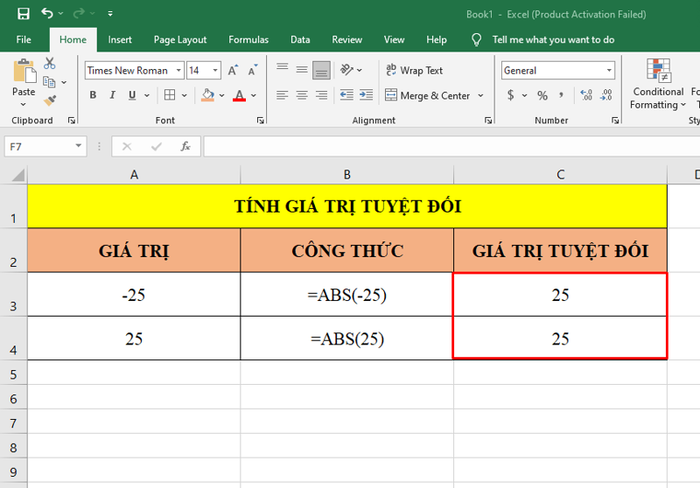This screenshot has width=700, height=488.
Task: Click Decrease Indent icon
Action: point(346,95)
